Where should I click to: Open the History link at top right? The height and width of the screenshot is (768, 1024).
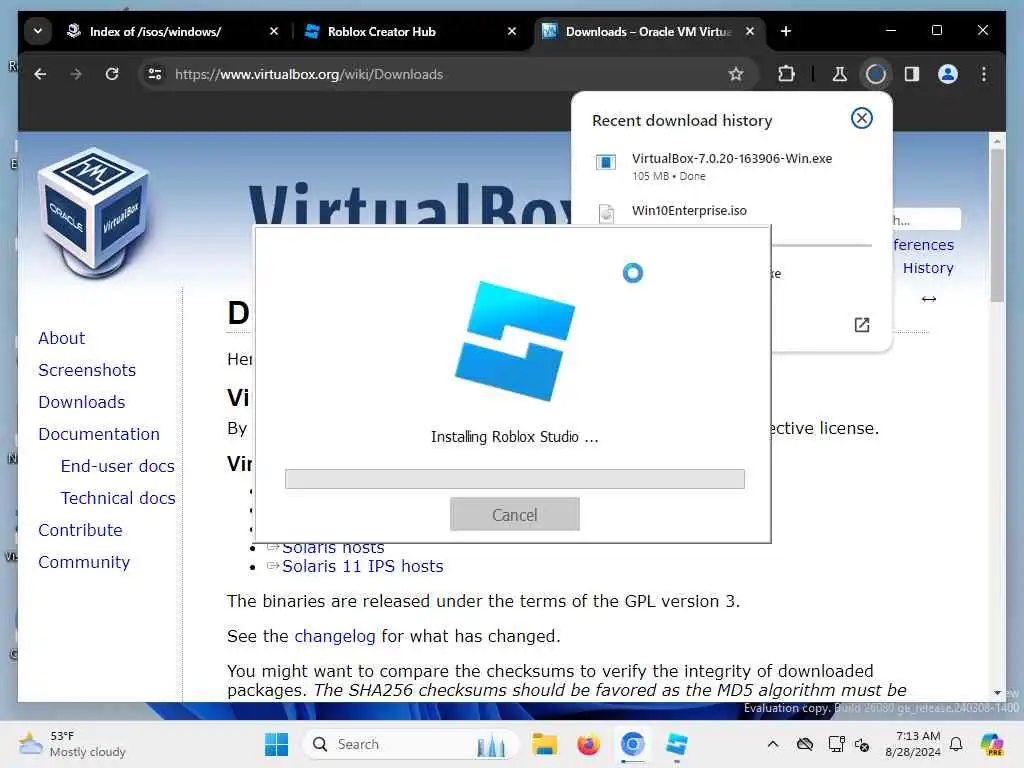[928, 268]
